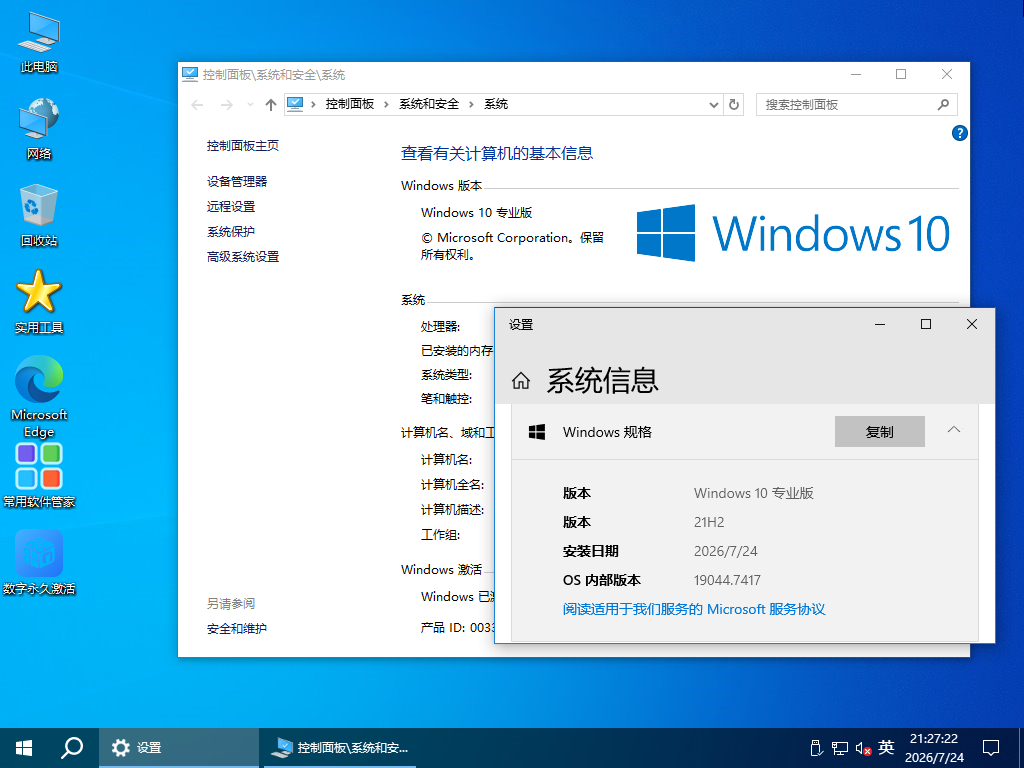Click the refresh button in address bar

(734, 104)
